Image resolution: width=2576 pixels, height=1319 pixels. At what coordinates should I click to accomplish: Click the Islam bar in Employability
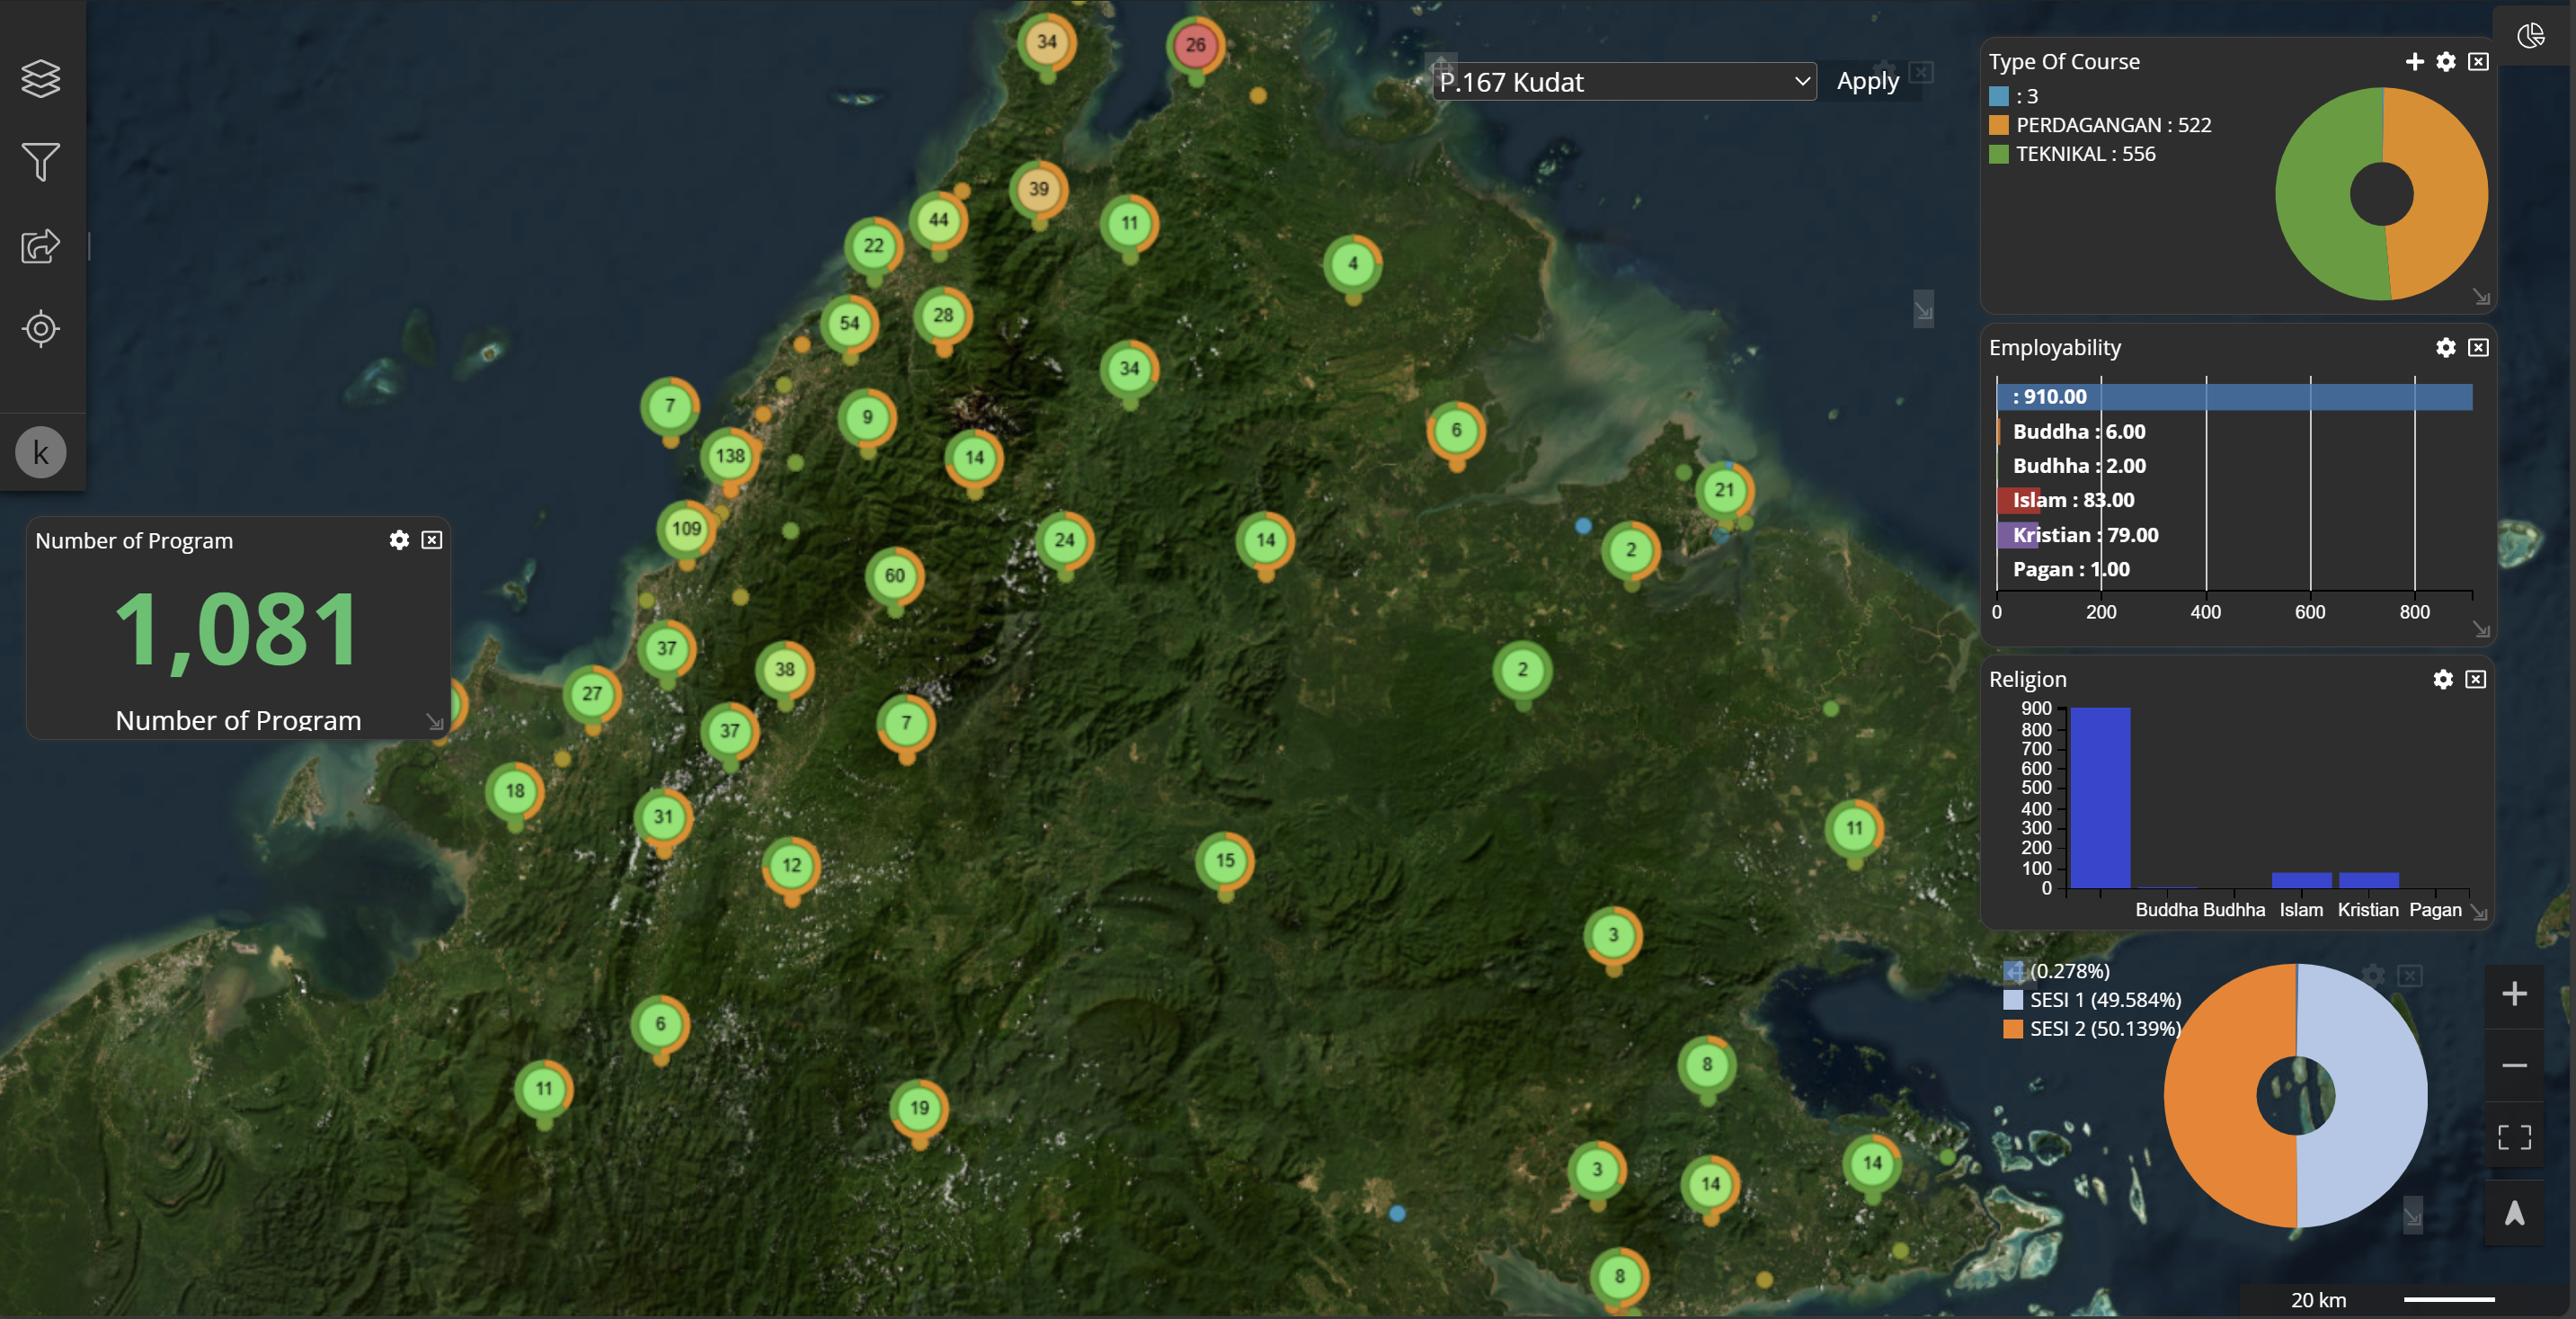pos(2019,500)
